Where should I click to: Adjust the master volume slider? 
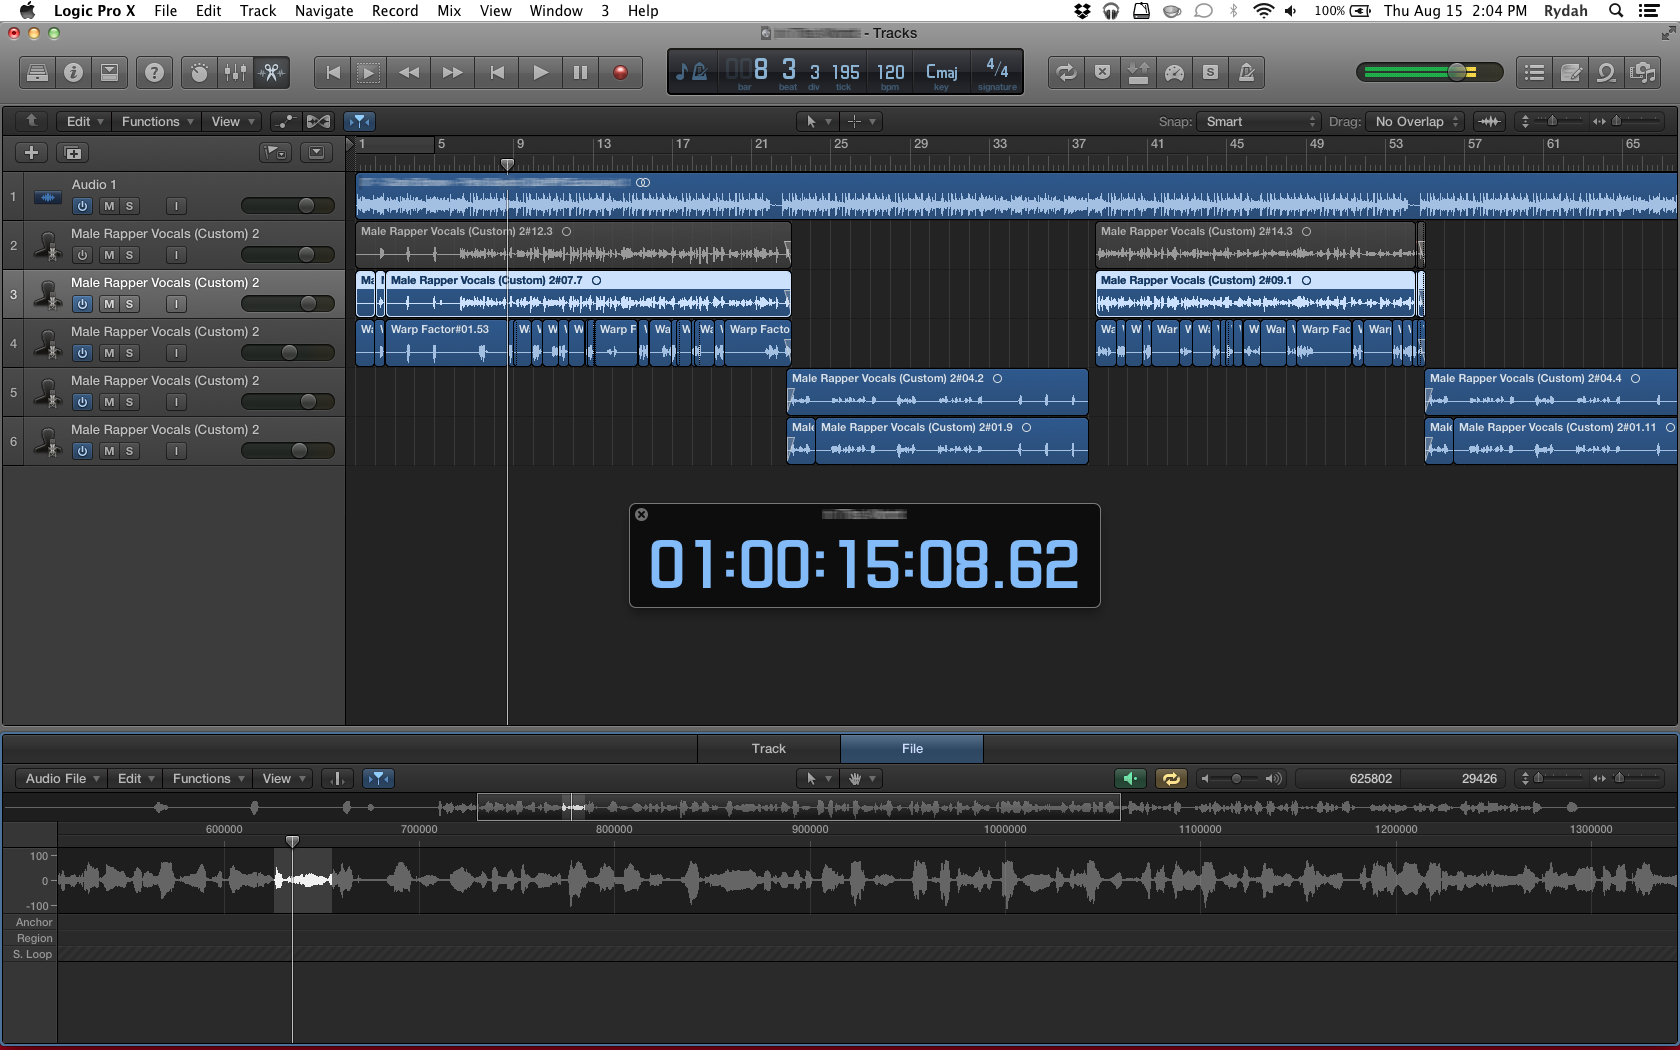[x=1456, y=72]
